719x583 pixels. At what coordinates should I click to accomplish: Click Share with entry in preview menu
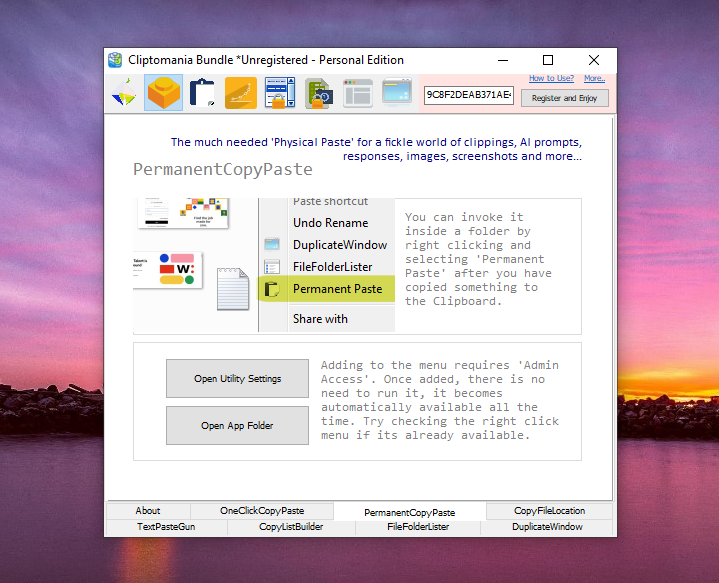coord(320,319)
